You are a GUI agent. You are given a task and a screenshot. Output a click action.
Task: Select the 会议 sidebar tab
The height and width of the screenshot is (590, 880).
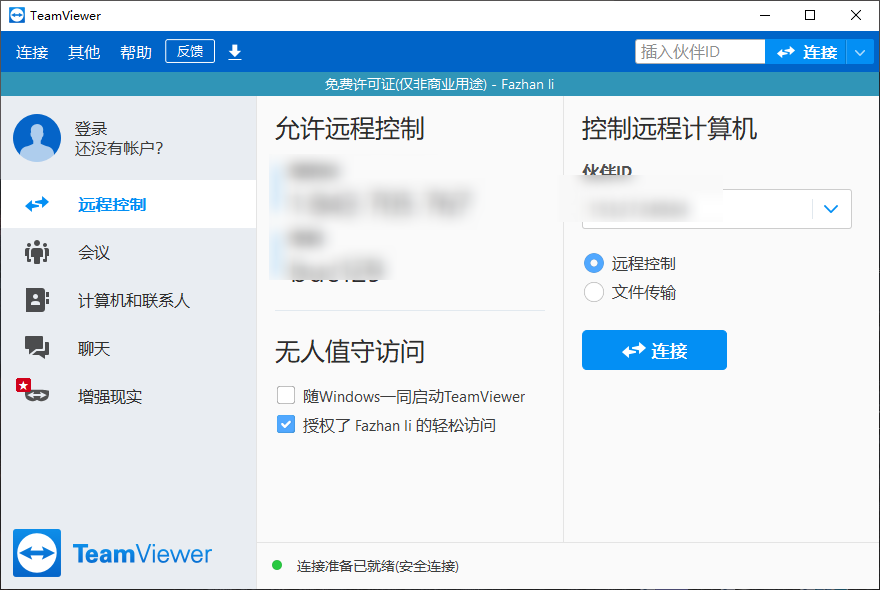click(129, 252)
